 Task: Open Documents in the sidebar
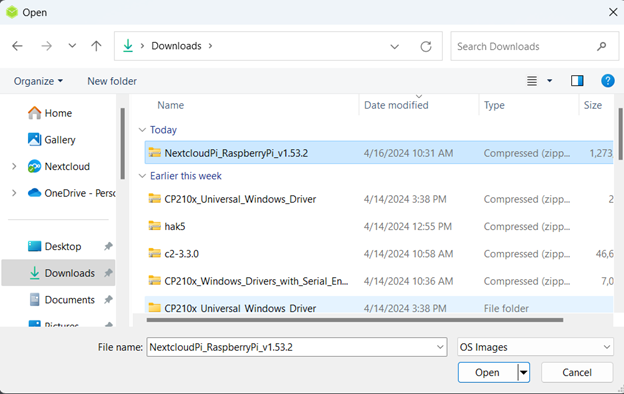tap(62, 300)
